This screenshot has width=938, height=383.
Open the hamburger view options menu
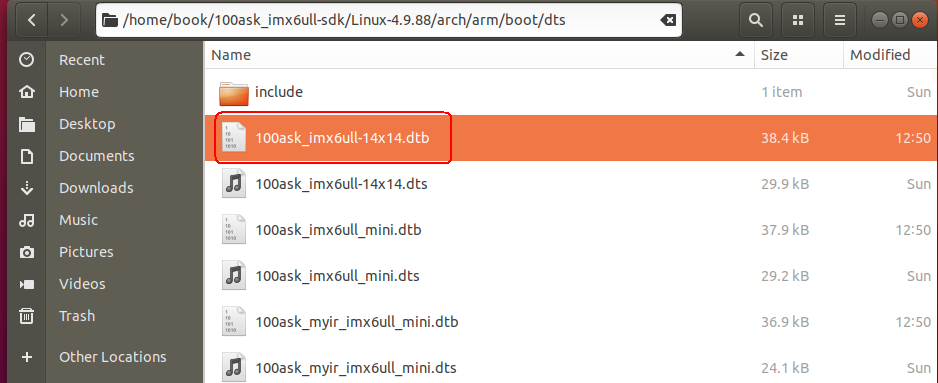tap(840, 20)
